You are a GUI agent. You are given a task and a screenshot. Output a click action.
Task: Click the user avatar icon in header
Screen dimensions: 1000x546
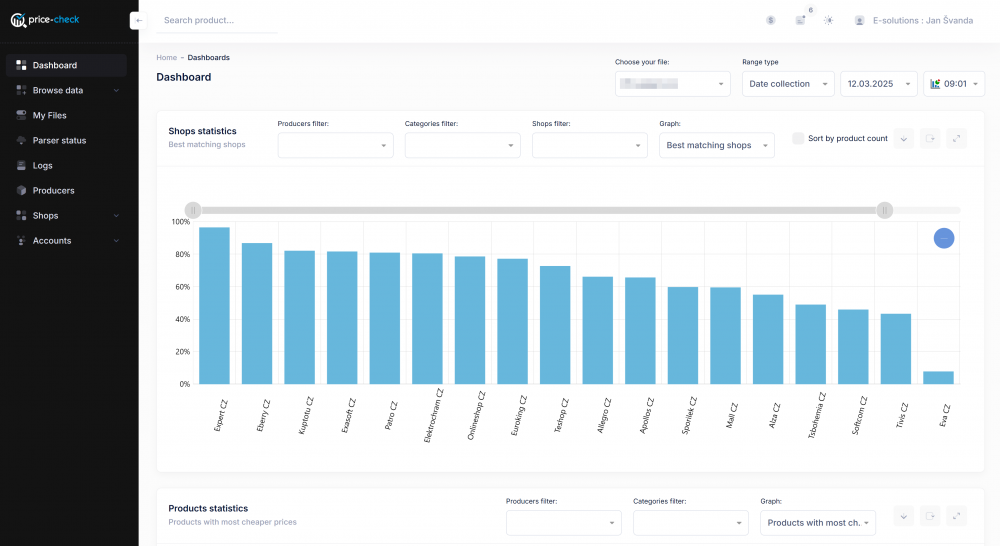[859, 20]
